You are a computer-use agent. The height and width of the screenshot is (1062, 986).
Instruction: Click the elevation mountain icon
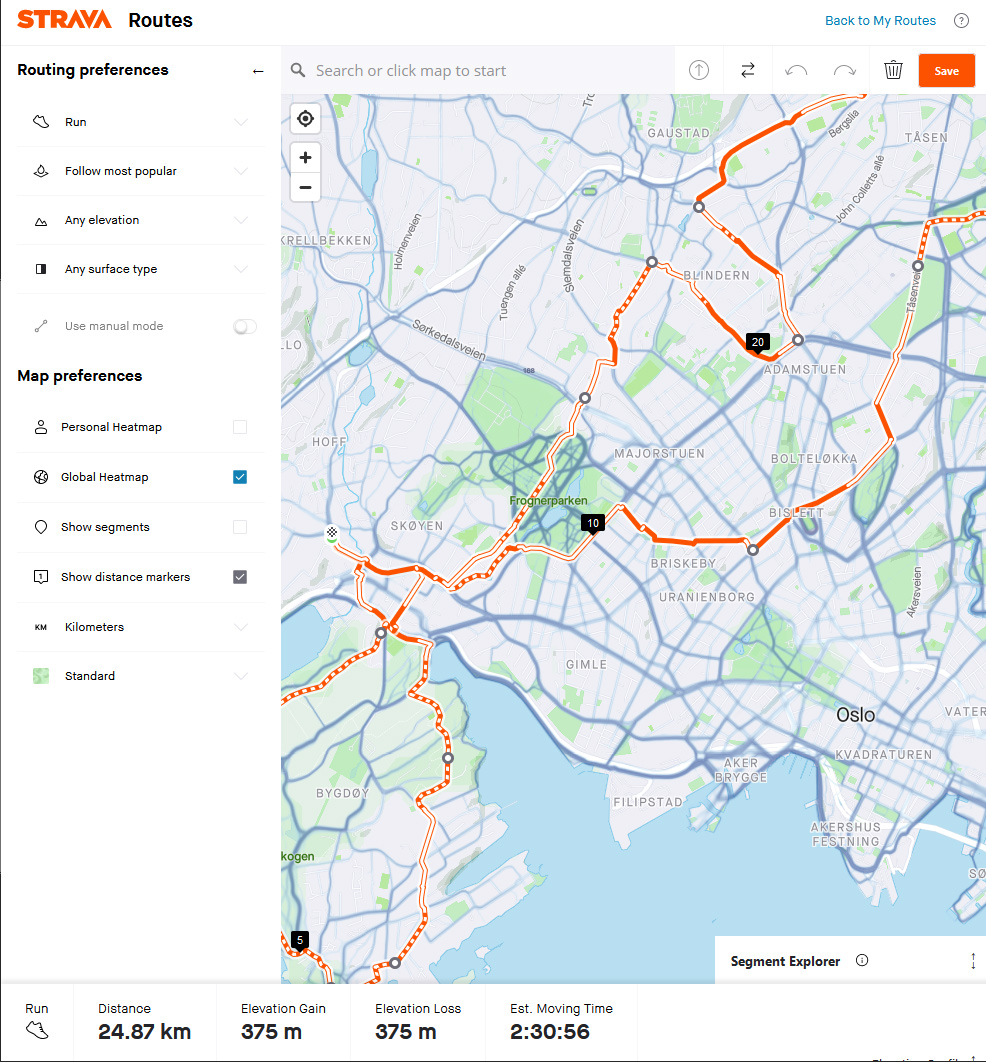tap(41, 221)
